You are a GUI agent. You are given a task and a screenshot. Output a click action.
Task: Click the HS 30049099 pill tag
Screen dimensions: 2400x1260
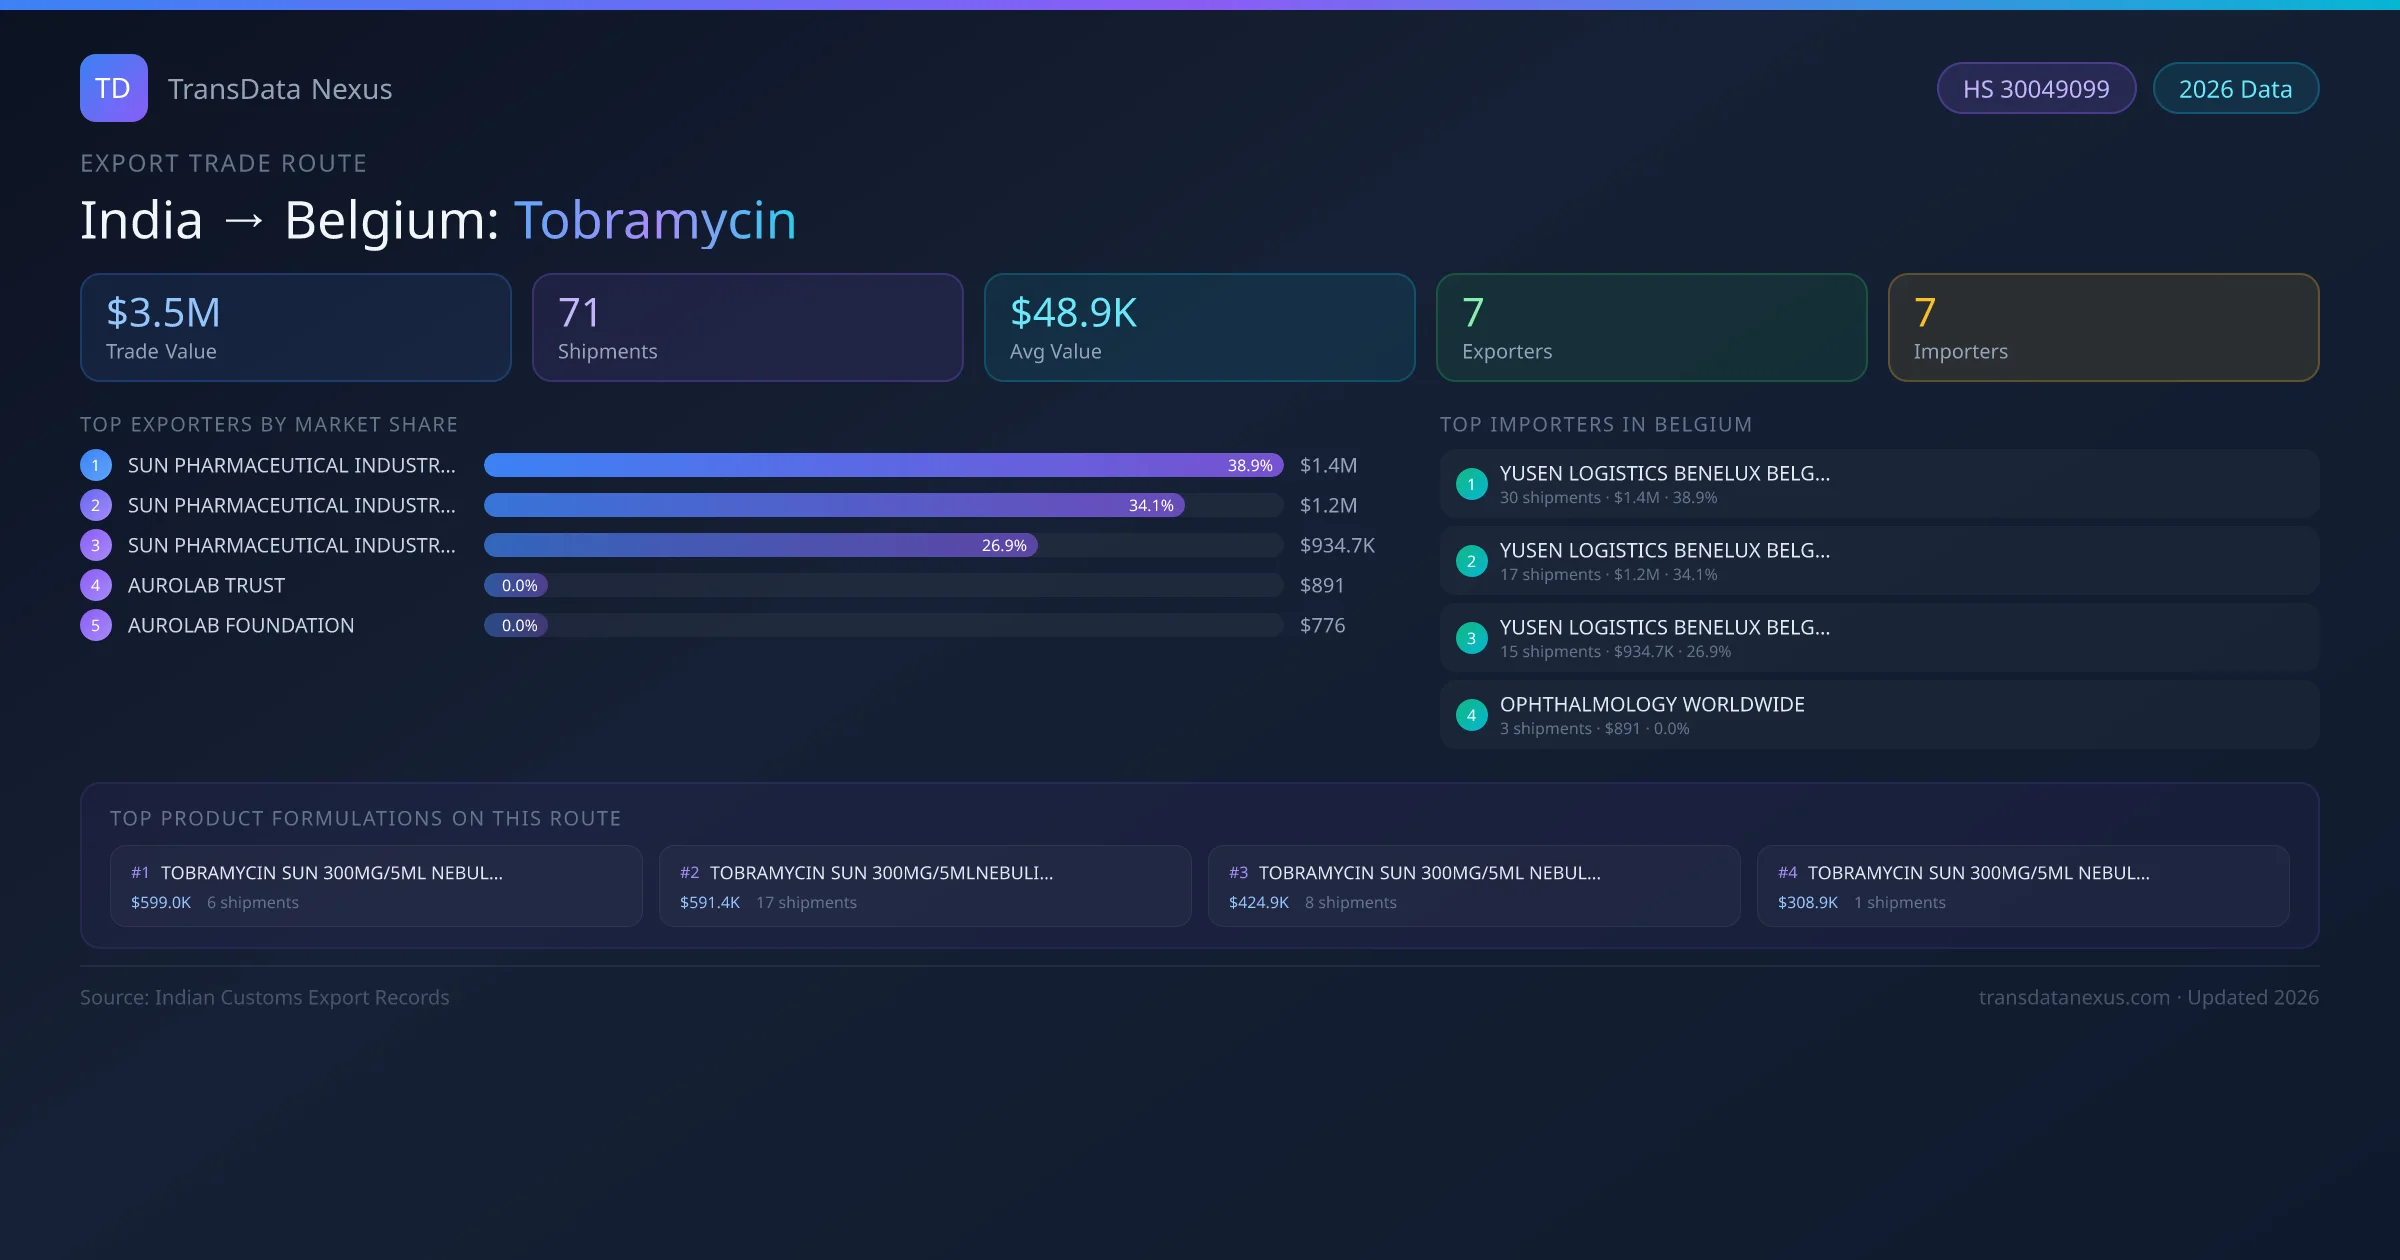pyautogui.click(x=2035, y=89)
